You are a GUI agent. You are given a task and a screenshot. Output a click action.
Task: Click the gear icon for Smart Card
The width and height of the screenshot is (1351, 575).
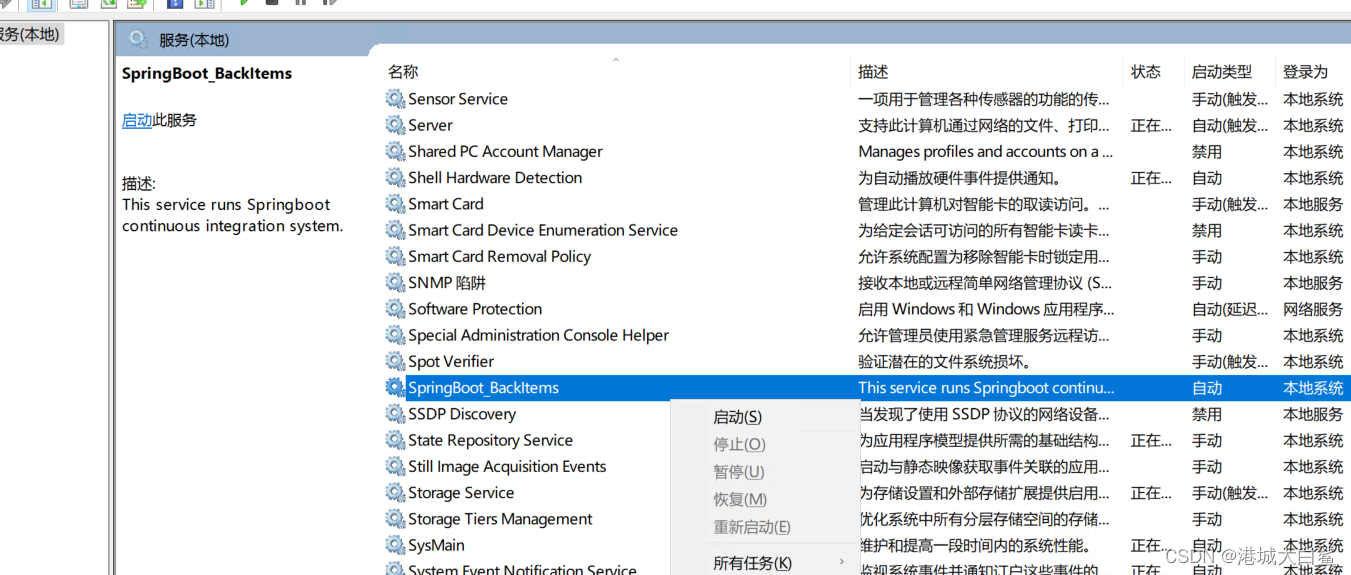tap(396, 204)
